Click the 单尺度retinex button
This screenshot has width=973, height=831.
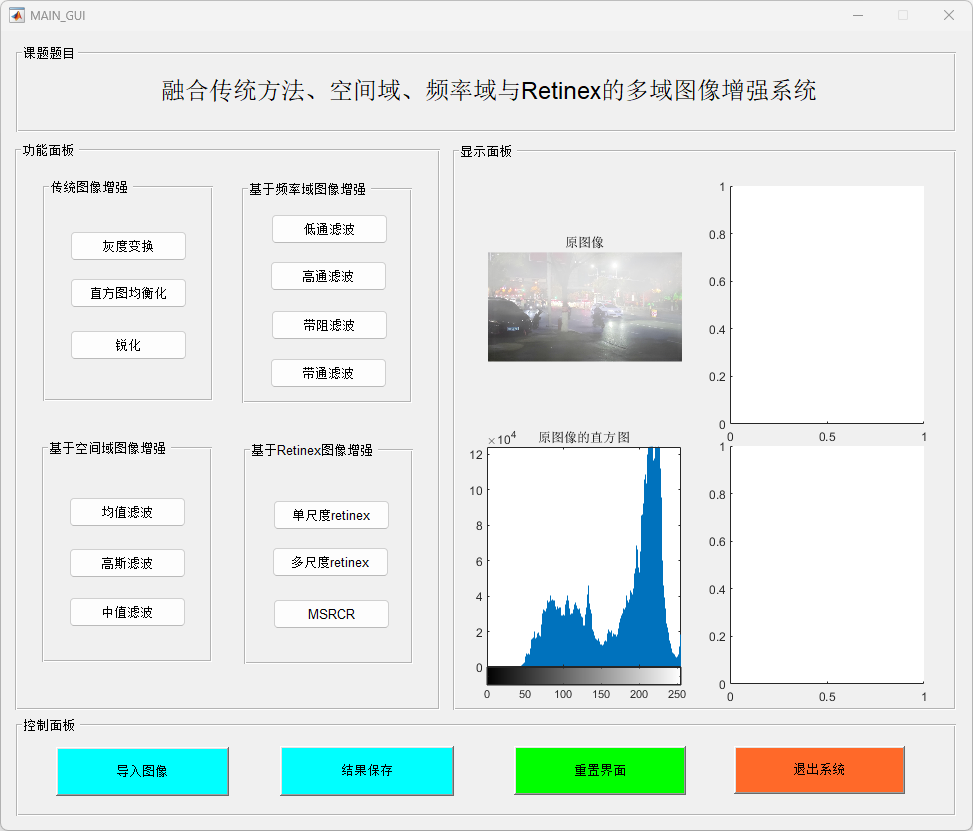(x=331, y=515)
